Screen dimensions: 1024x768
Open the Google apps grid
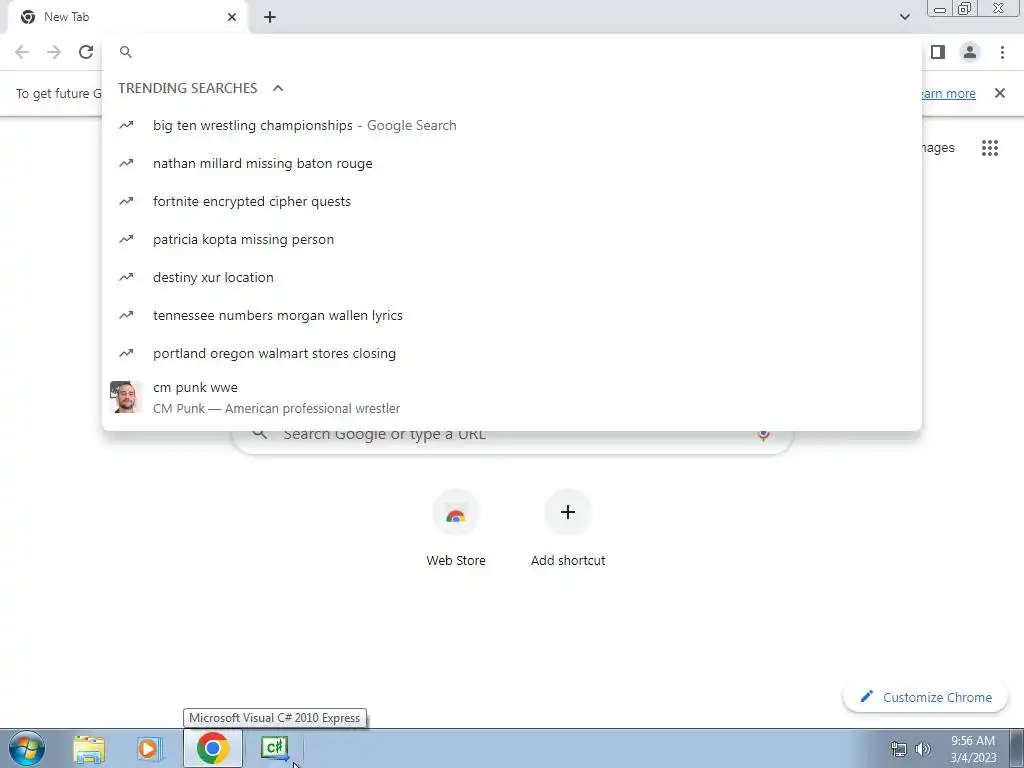[989, 148]
